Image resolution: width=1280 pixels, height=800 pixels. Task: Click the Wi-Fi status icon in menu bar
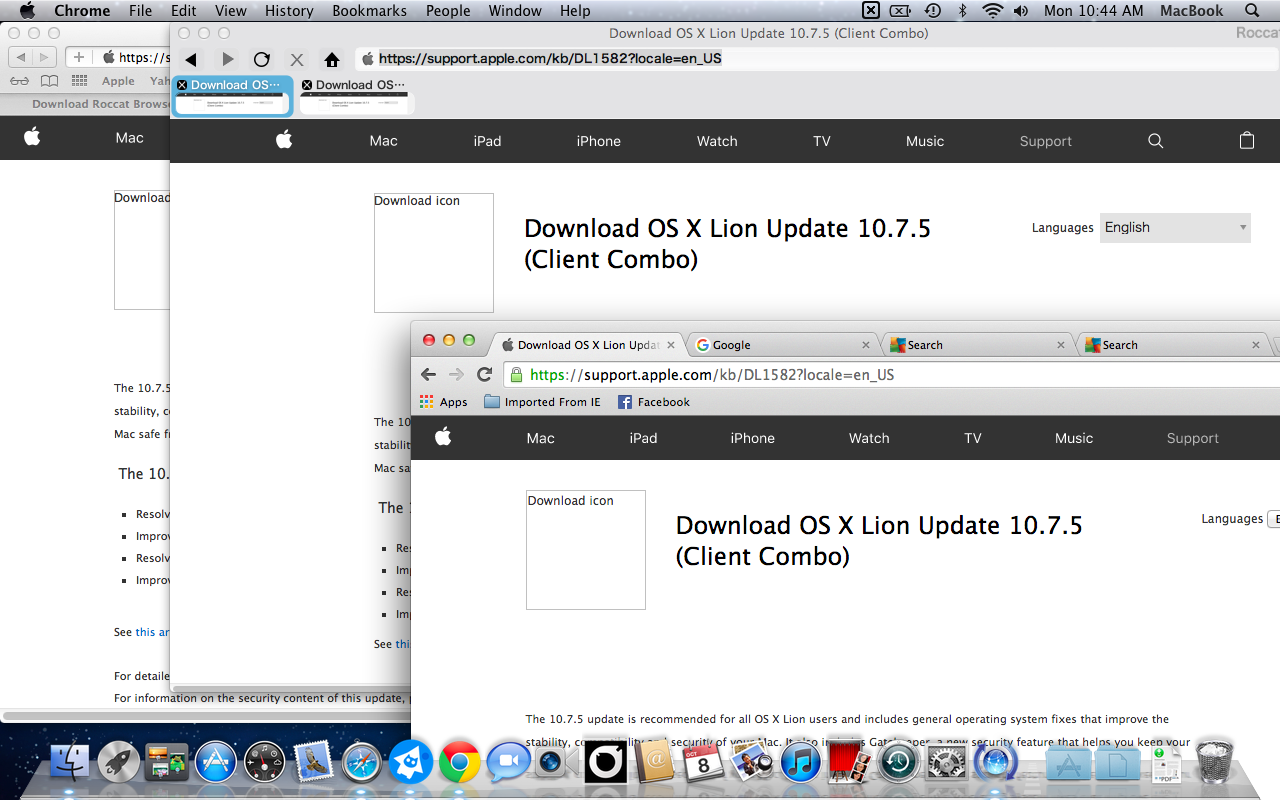992,11
